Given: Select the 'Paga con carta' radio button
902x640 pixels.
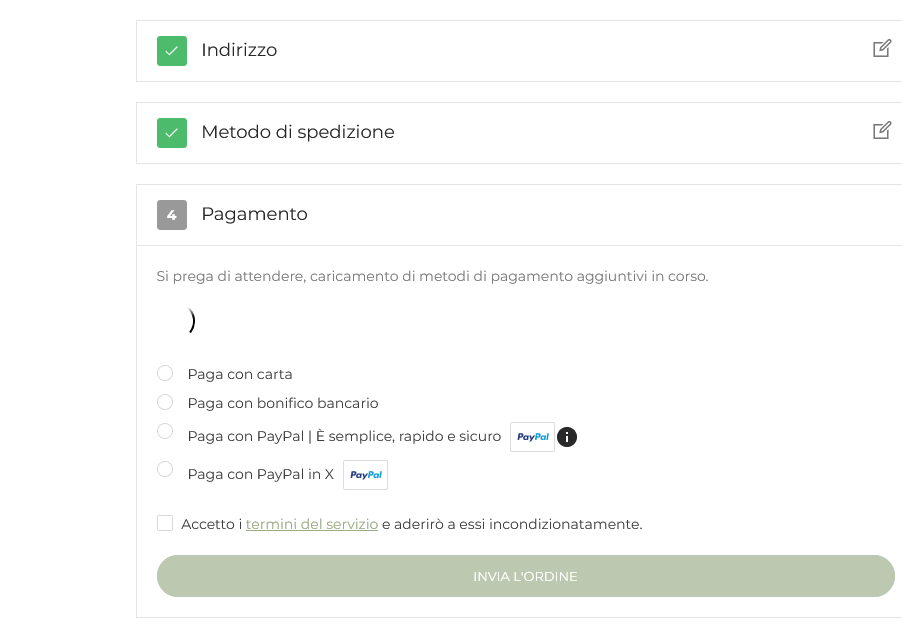Looking at the screenshot, I should 165,373.
